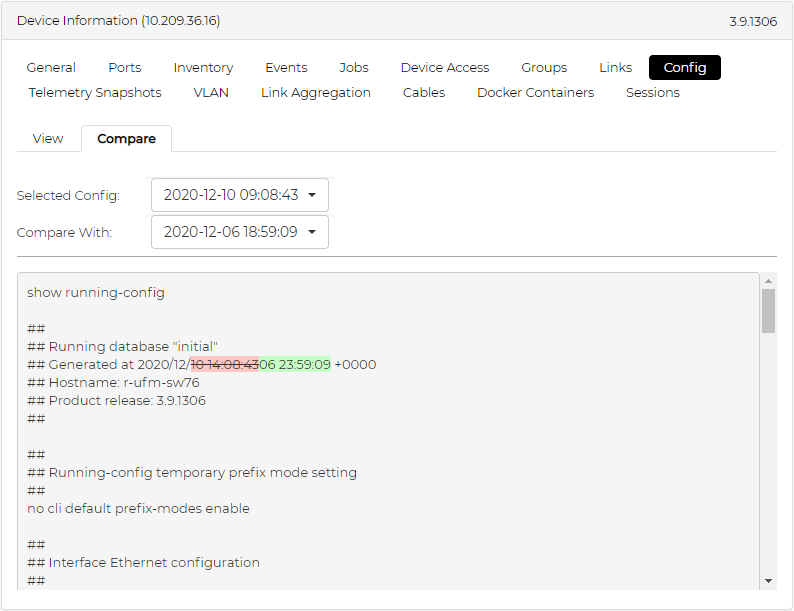This screenshot has width=794, height=611.
Task: Open the Inventory tab
Action: coord(203,68)
